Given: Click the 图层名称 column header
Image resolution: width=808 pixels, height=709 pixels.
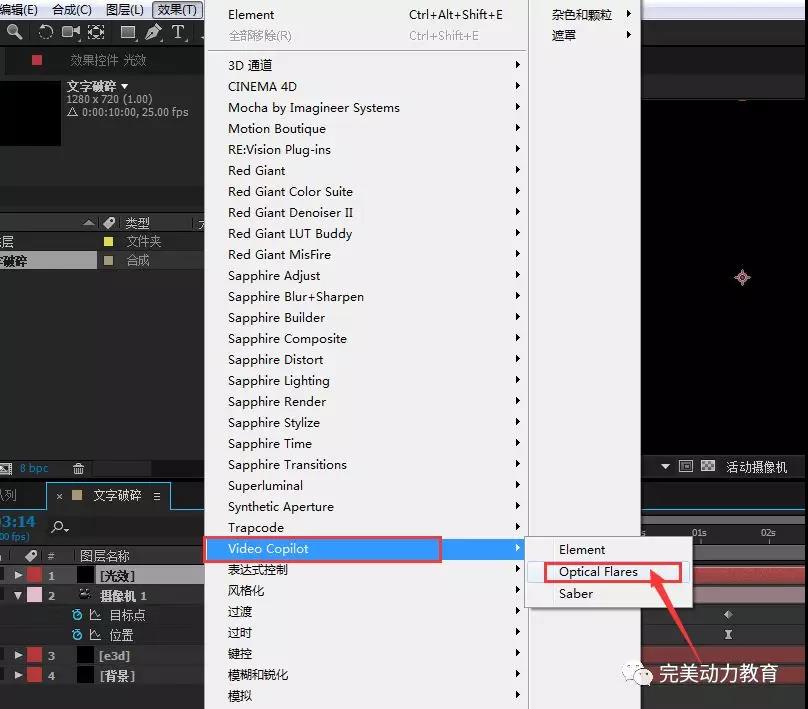Looking at the screenshot, I should [105, 556].
